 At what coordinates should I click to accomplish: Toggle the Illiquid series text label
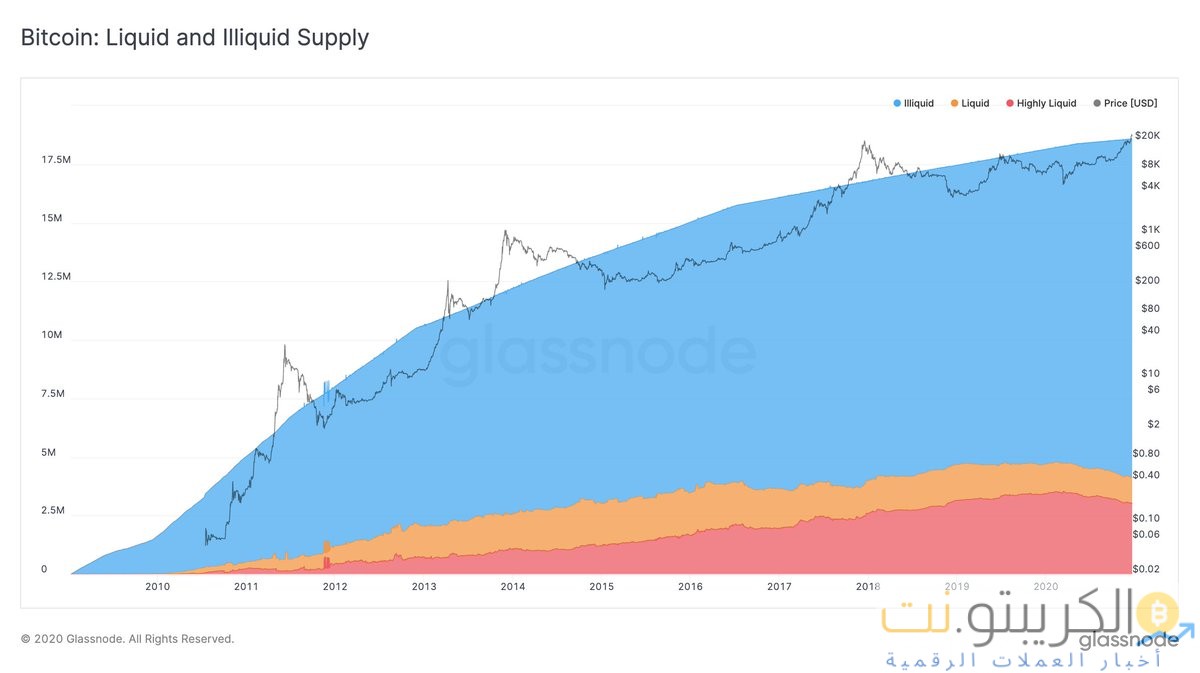(918, 104)
